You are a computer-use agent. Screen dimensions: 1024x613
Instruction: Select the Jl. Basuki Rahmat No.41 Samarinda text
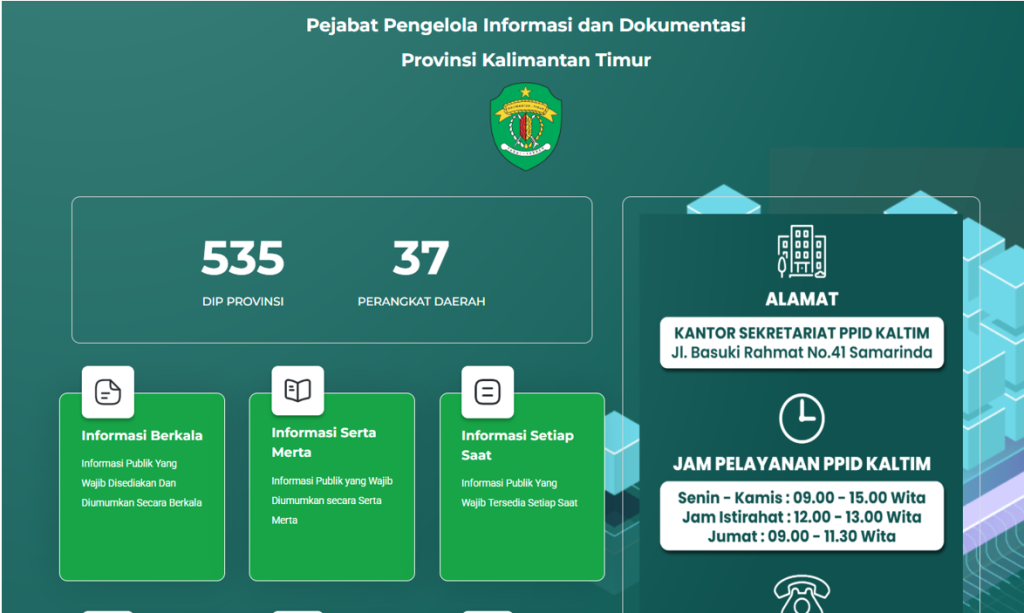[x=802, y=350]
